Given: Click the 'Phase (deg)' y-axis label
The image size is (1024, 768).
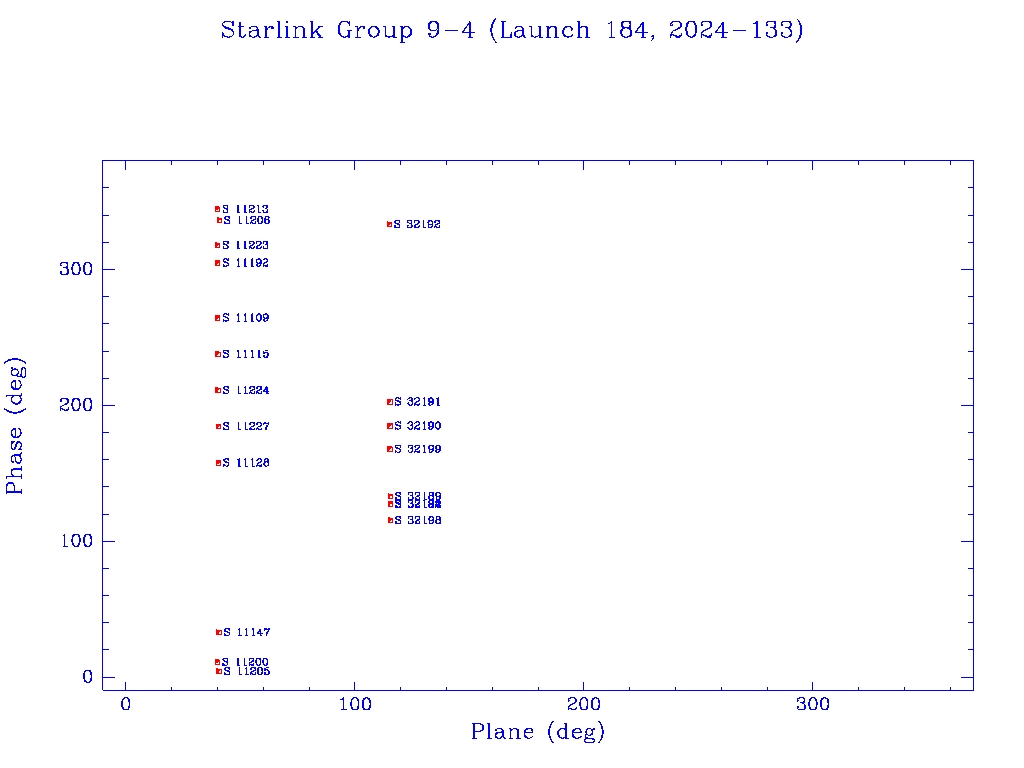Looking at the screenshot, I should pyautogui.click(x=14, y=426).
